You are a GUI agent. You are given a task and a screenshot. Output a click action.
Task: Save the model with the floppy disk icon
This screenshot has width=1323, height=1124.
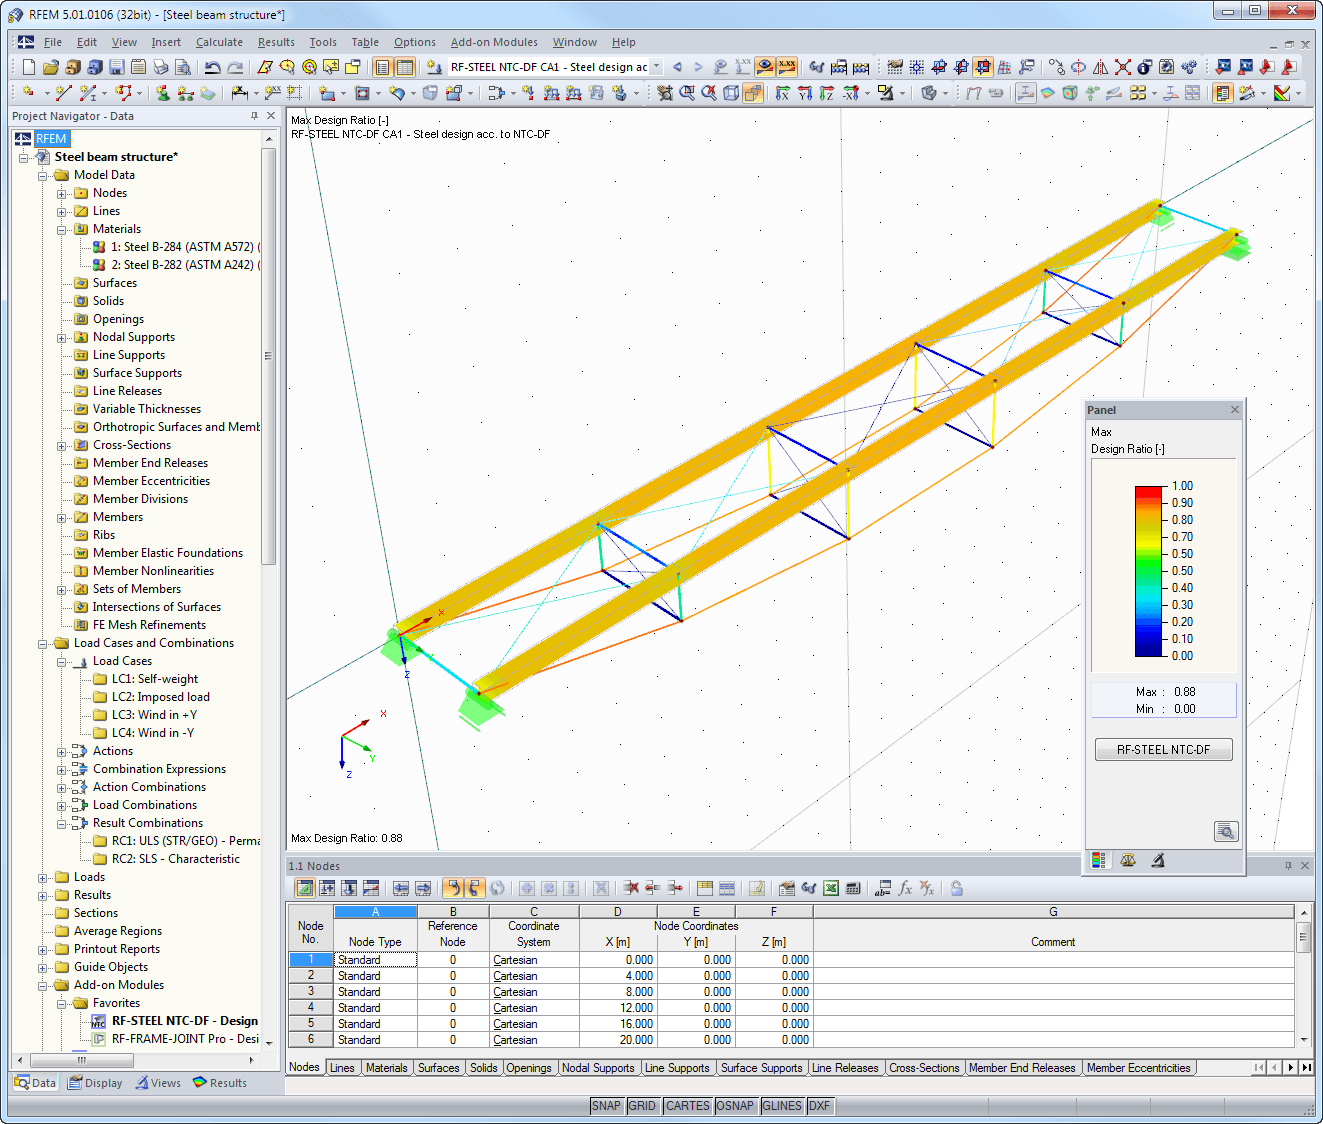(116, 67)
